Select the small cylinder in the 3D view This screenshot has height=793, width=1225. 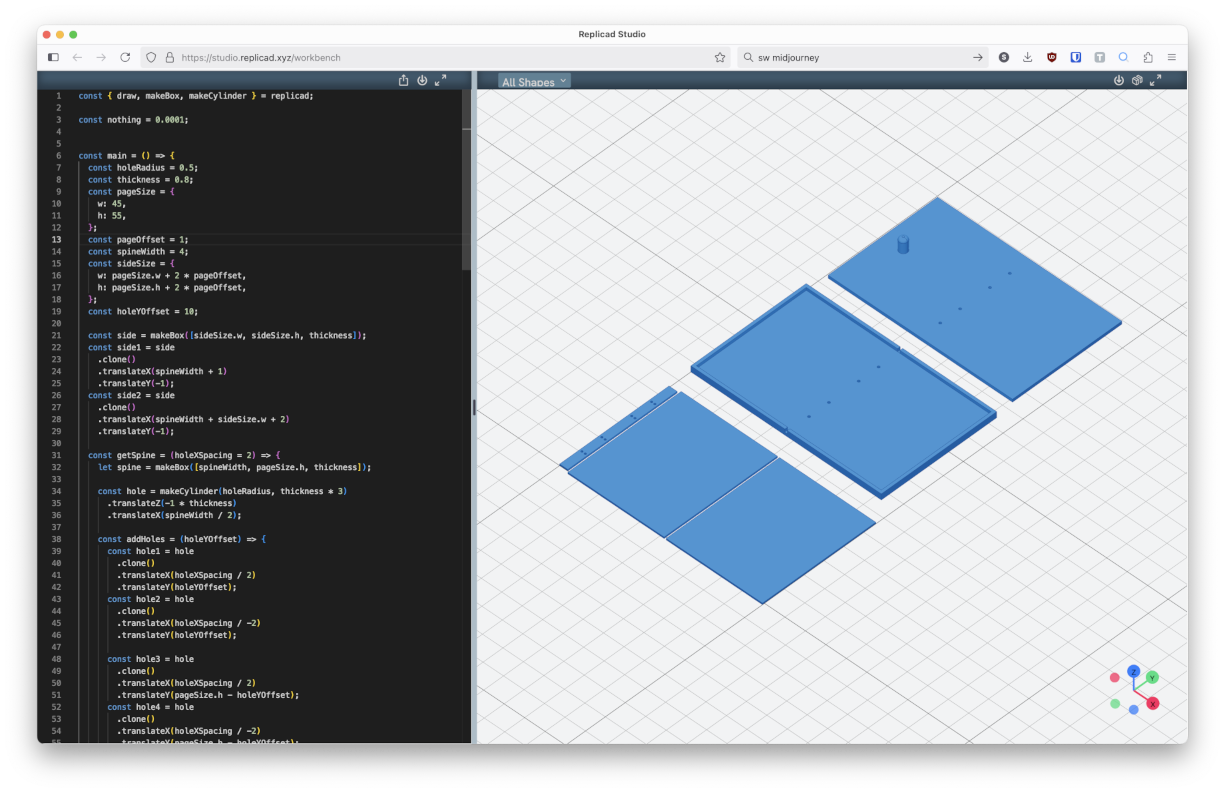(903, 244)
